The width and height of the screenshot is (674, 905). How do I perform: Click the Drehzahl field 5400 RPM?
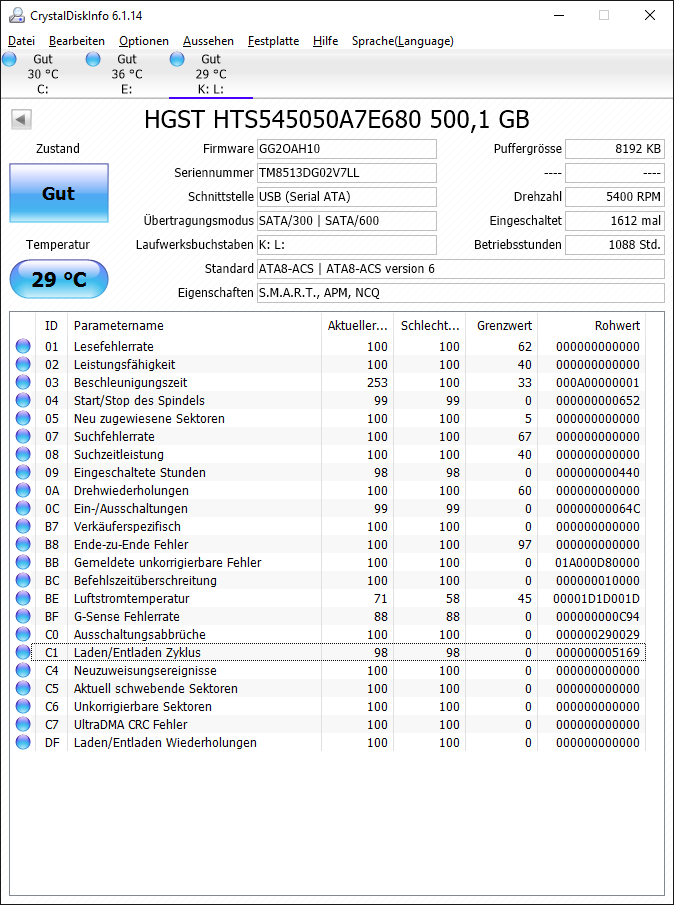pos(615,197)
